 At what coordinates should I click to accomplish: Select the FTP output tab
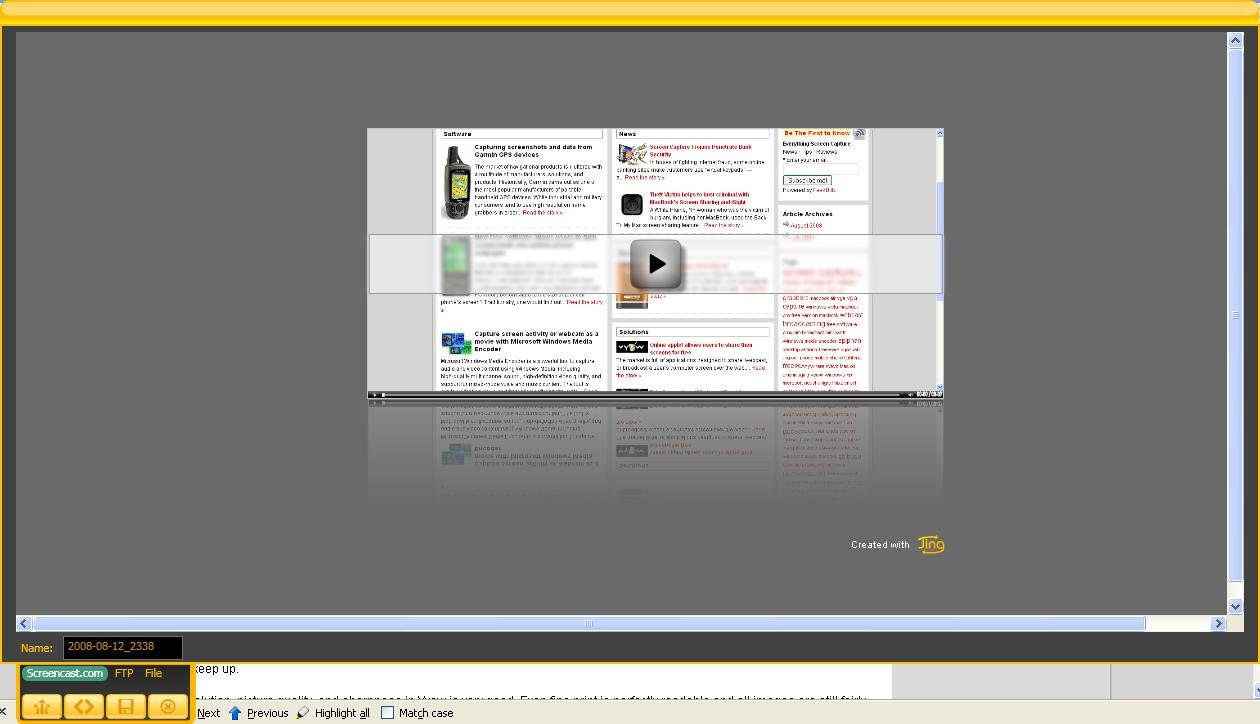(124, 673)
